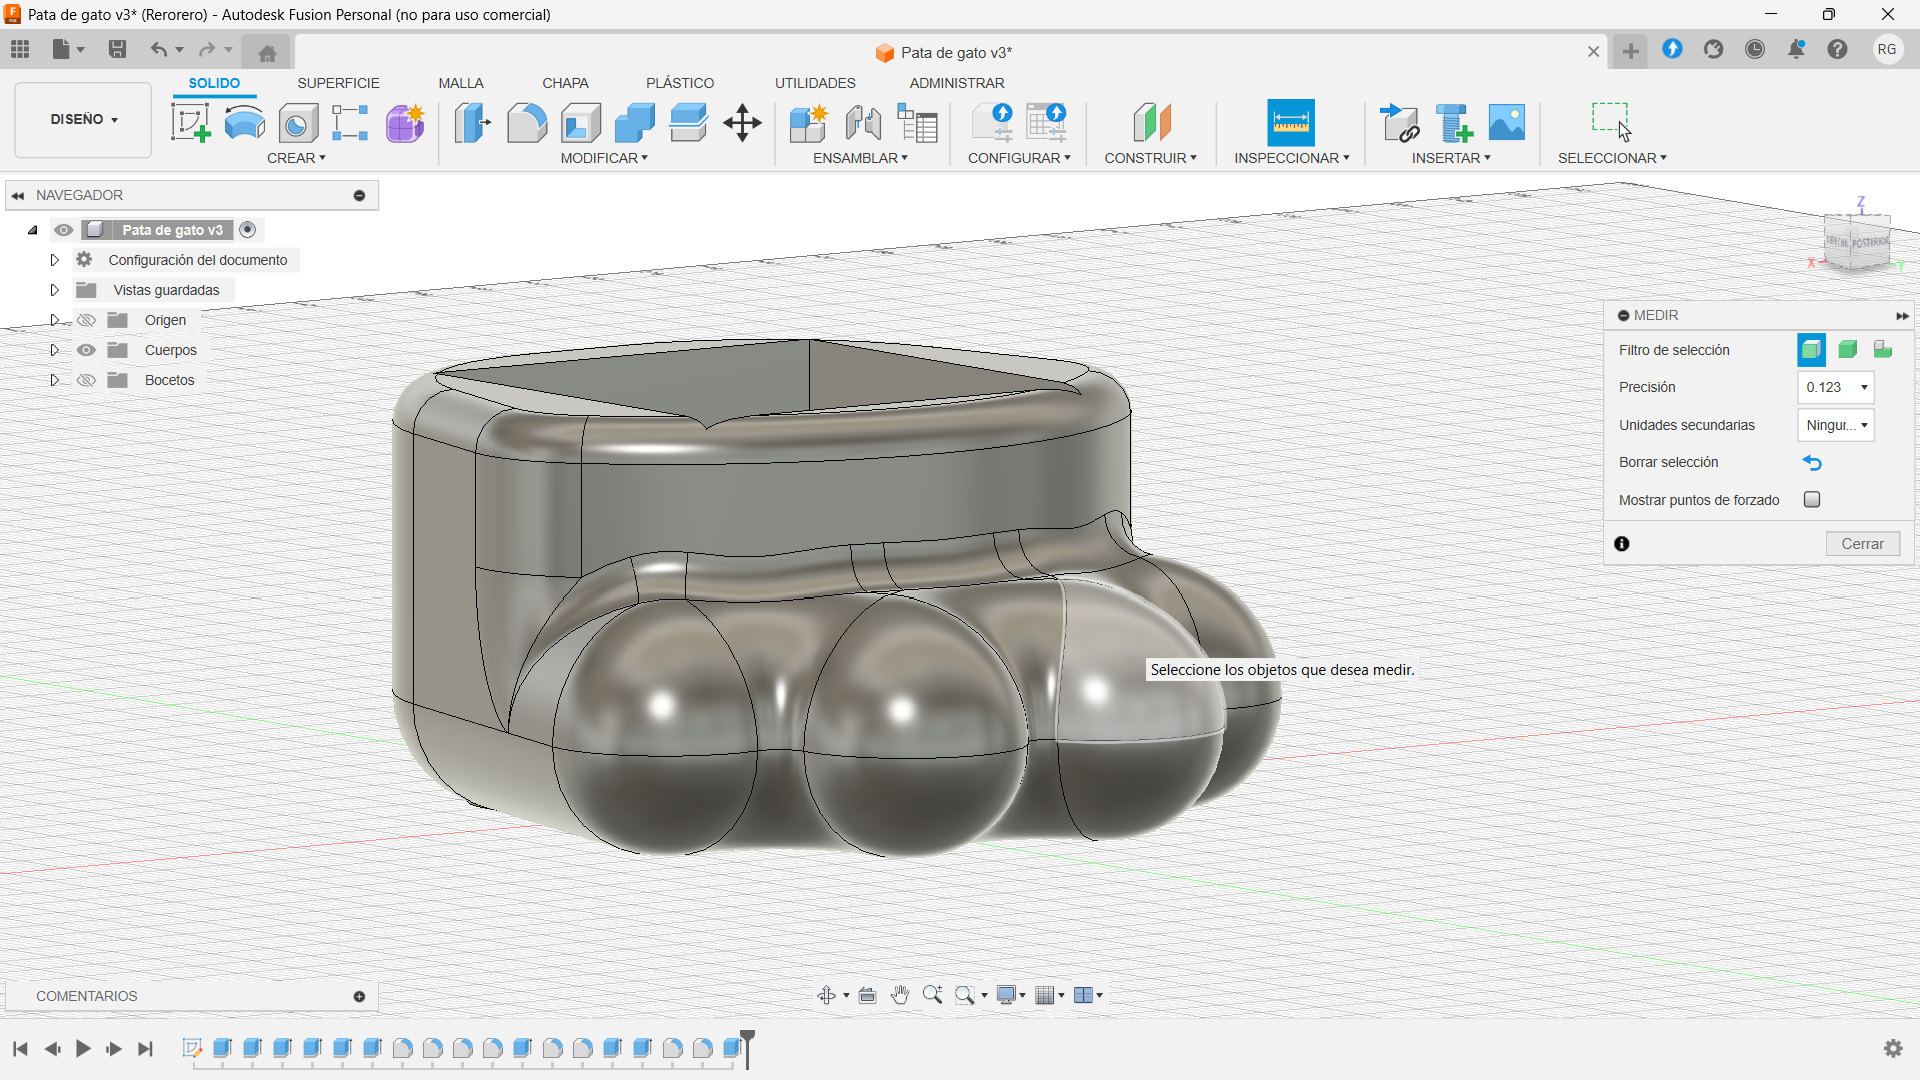1920x1080 pixels.
Task: Go to the UTILIDADES tab
Action: click(x=815, y=83)
